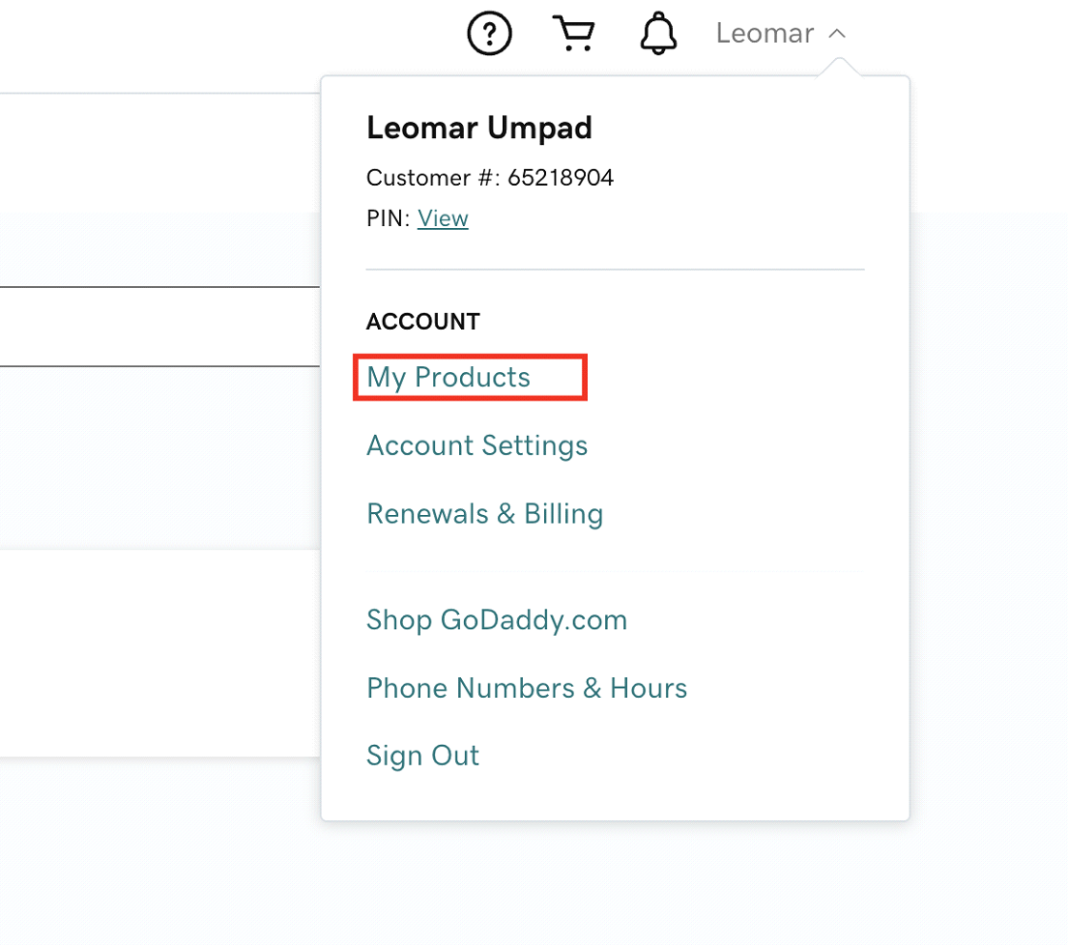Sign Out of the GoDaddy account

point(423,756)
